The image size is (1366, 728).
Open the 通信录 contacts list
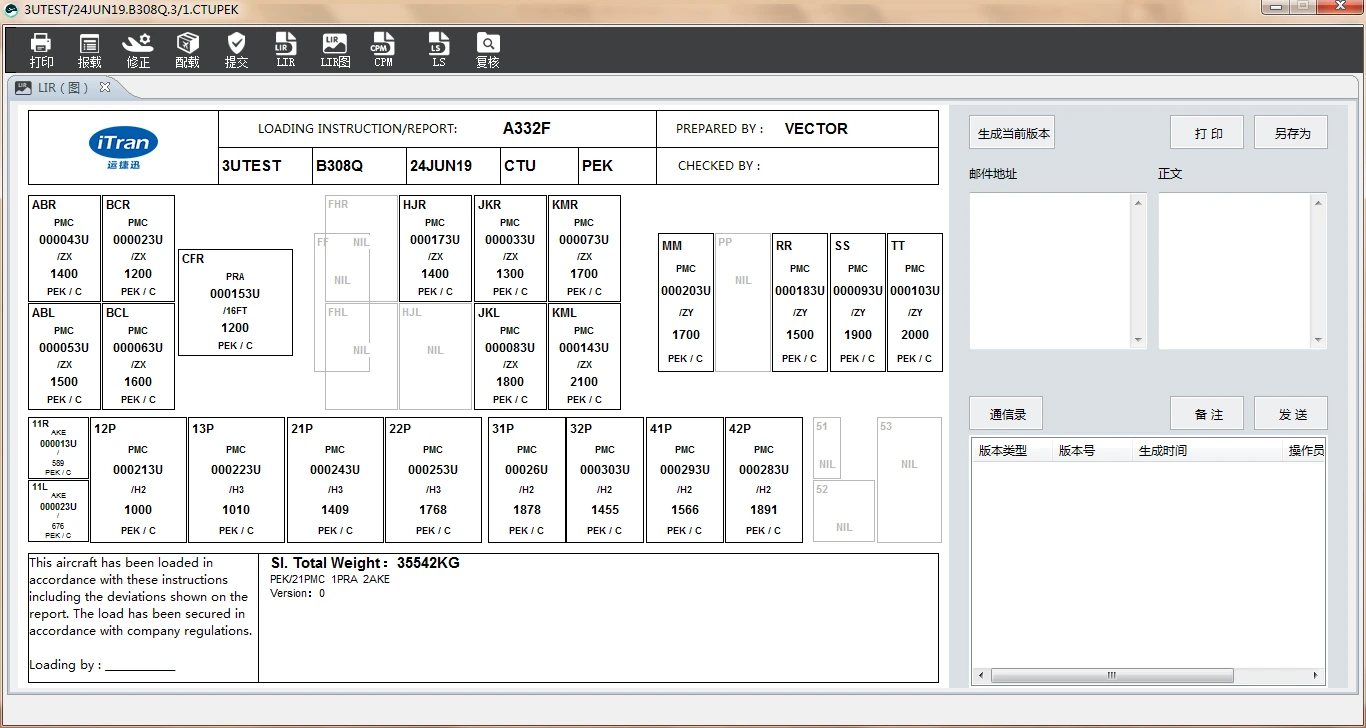tap(1006, 412)
